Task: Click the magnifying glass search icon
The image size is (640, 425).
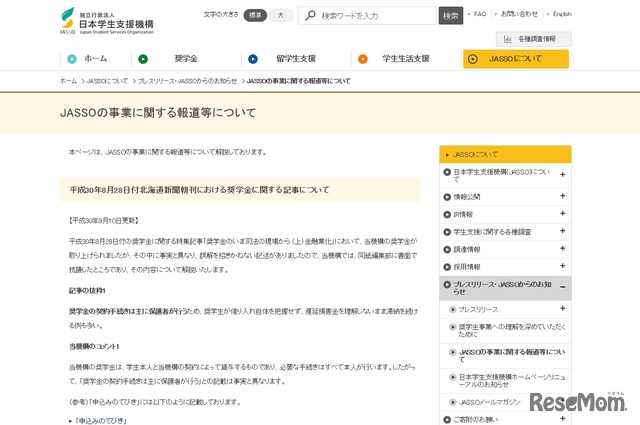Action: 310,16
